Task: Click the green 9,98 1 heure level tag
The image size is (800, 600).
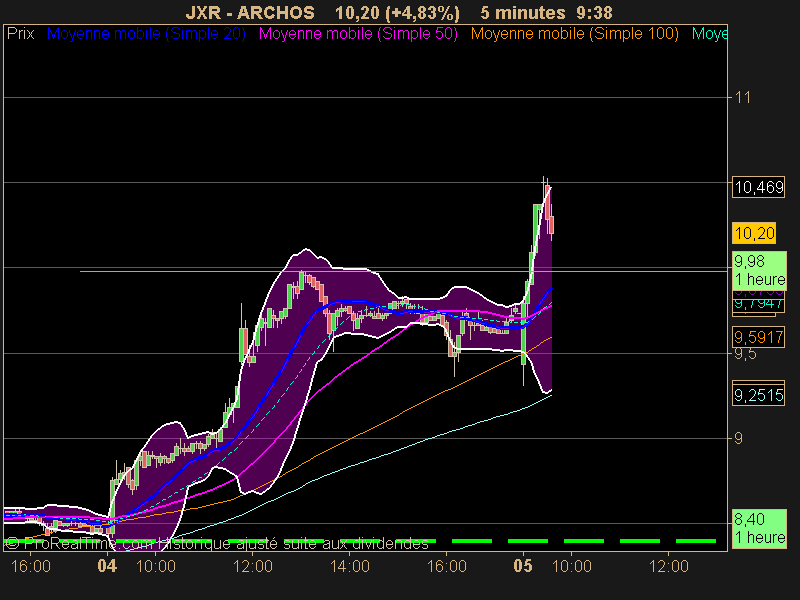Action: (x=759, y=270)
